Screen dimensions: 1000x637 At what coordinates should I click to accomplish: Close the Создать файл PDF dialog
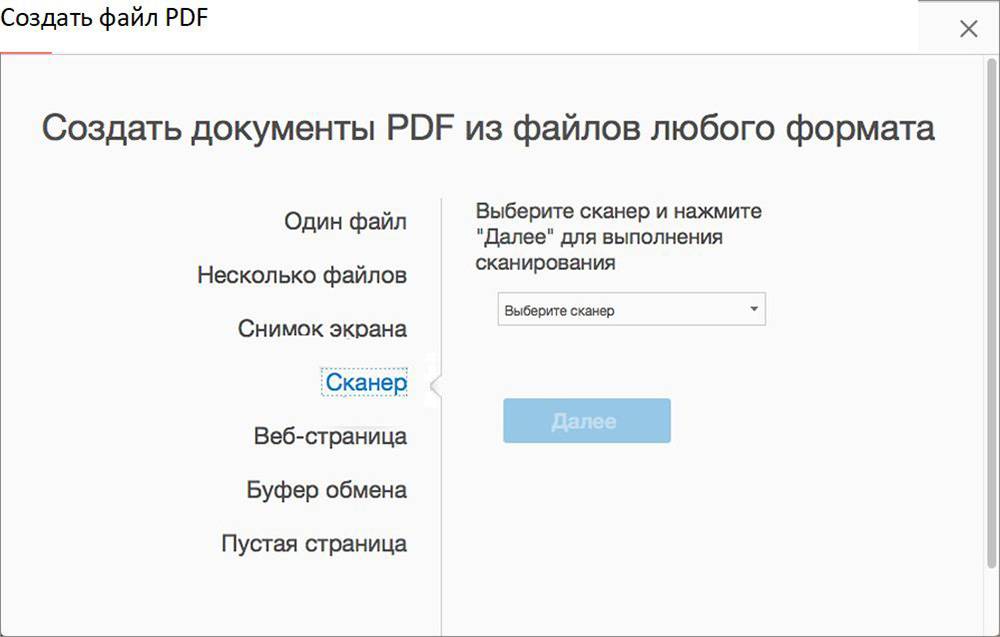click(968, 29)
